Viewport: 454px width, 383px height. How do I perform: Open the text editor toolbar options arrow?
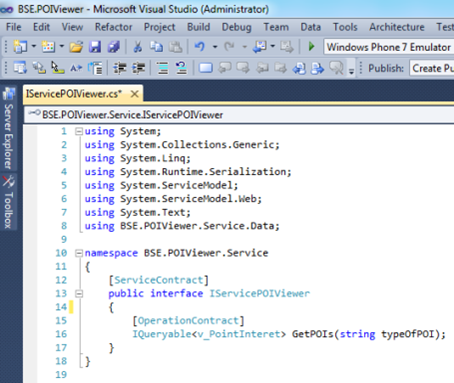(351, 71)
